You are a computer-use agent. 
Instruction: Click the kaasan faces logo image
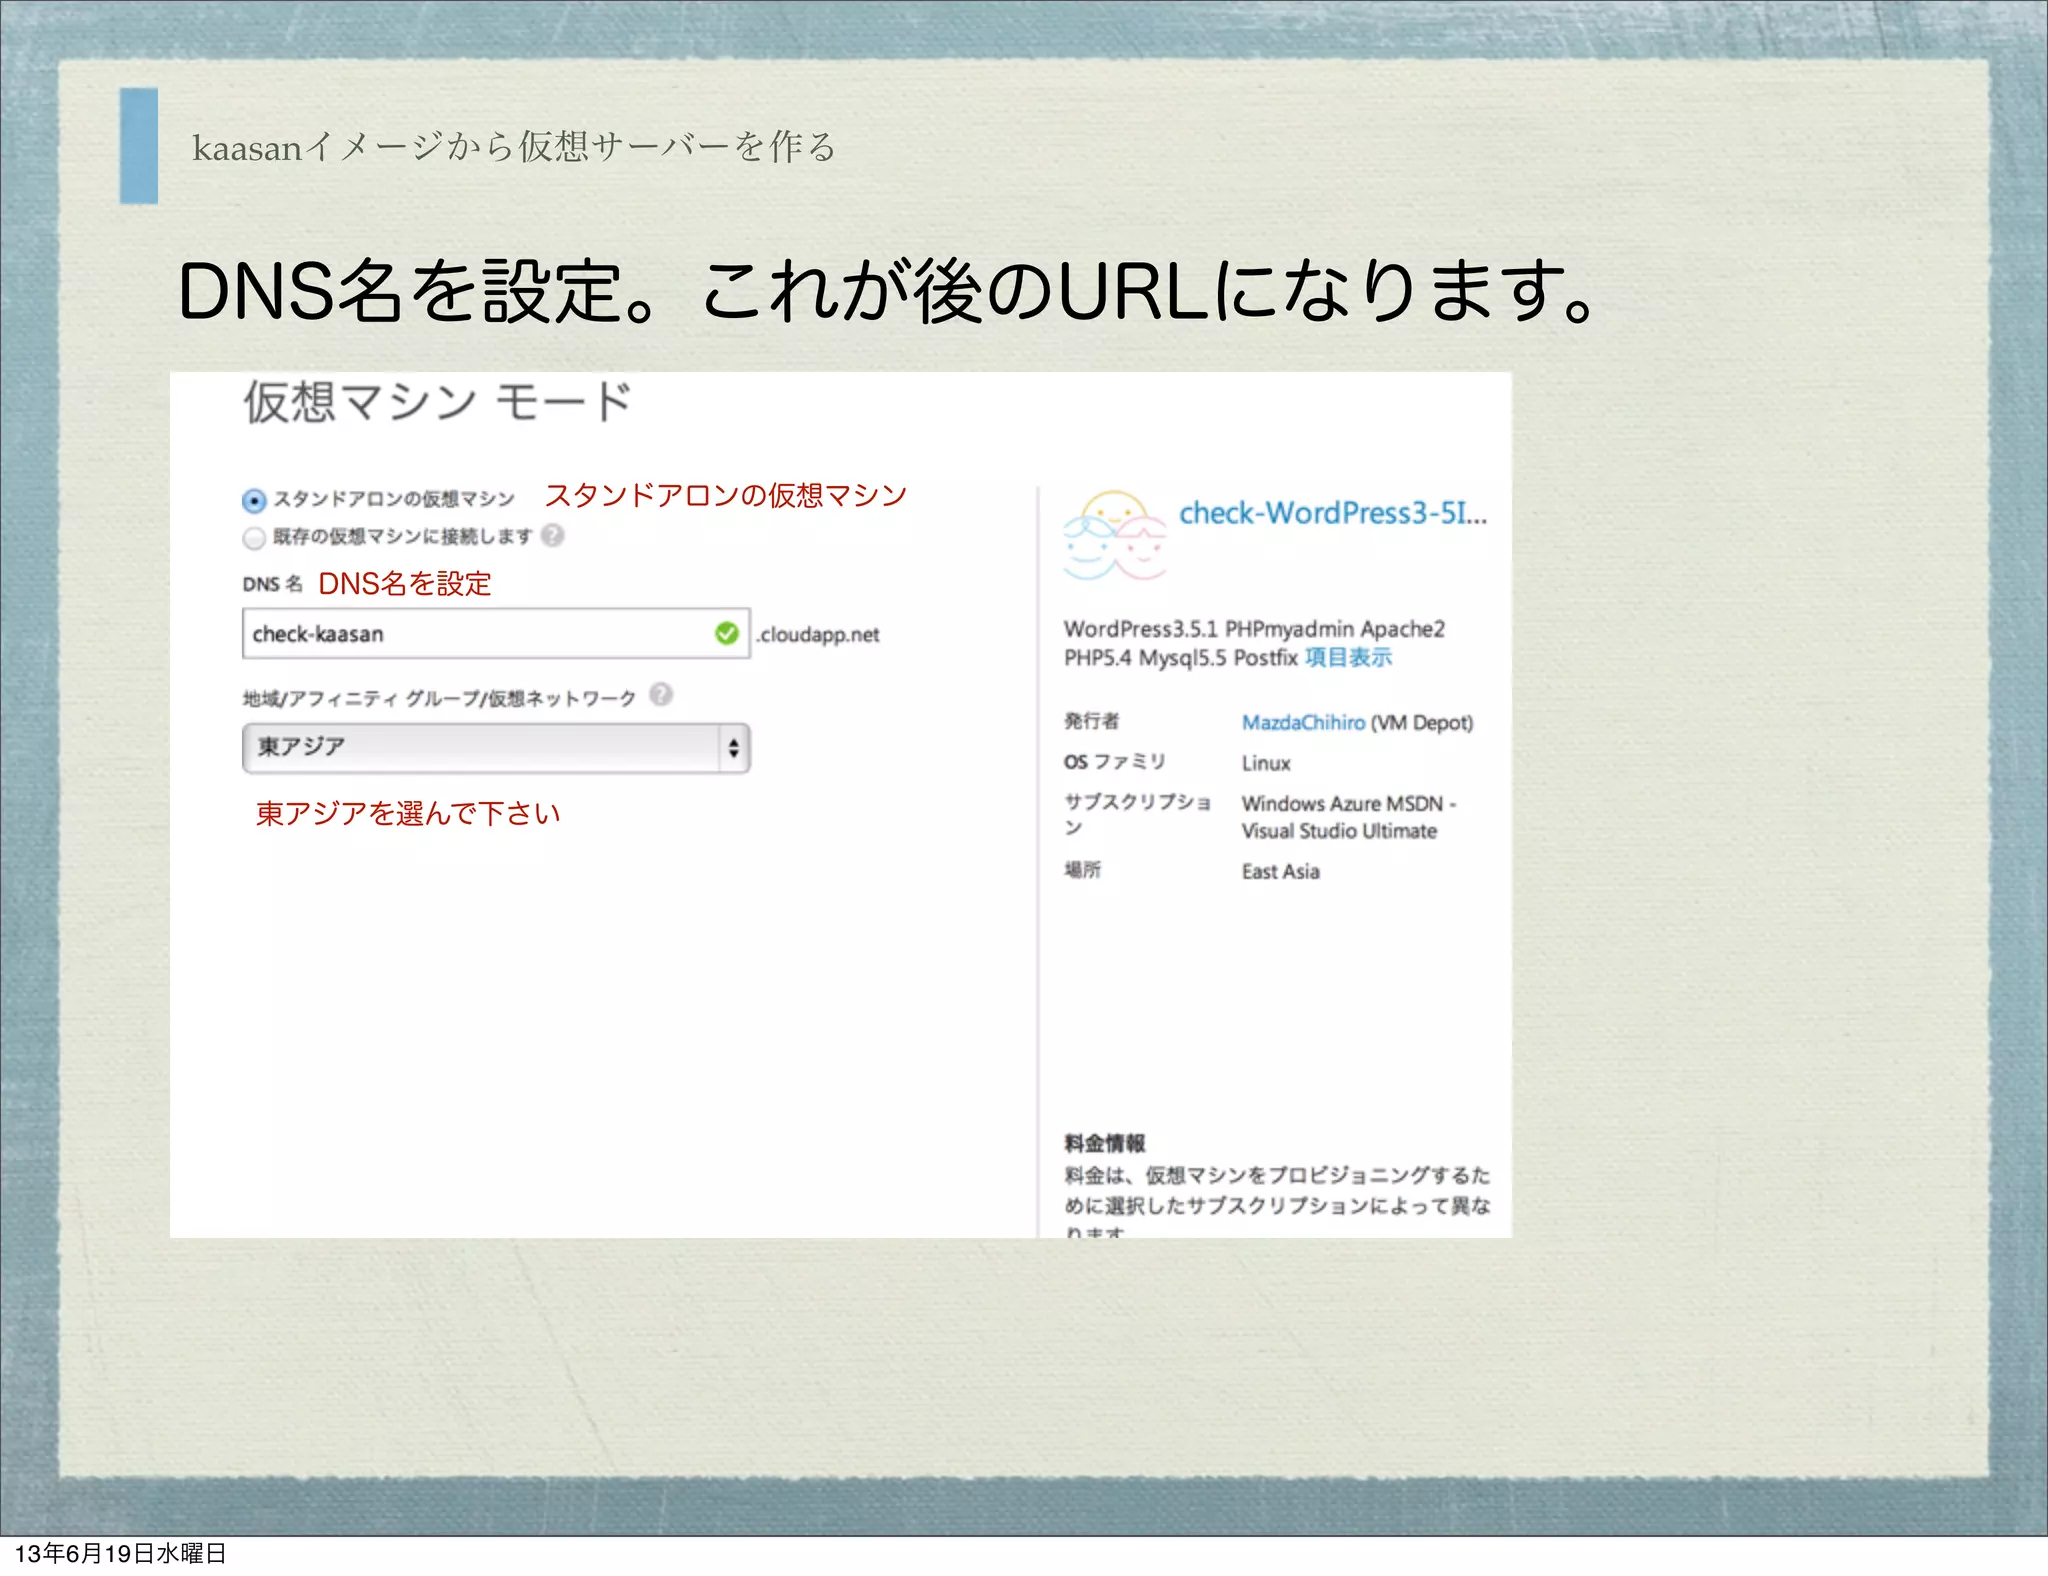tap(1115, 535)
